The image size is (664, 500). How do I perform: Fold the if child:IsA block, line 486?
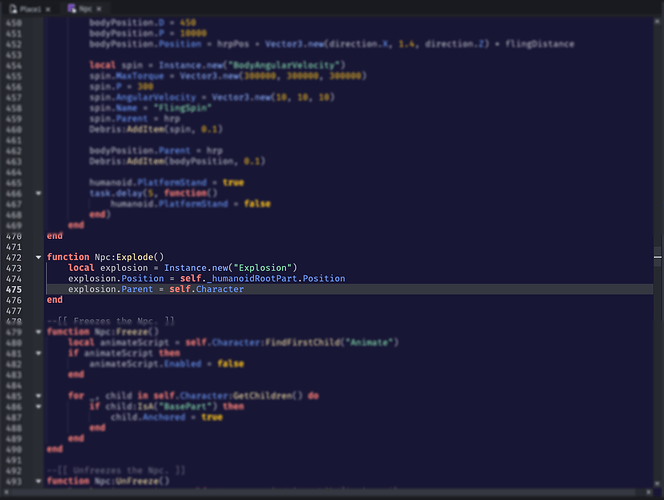pos(38,406)
